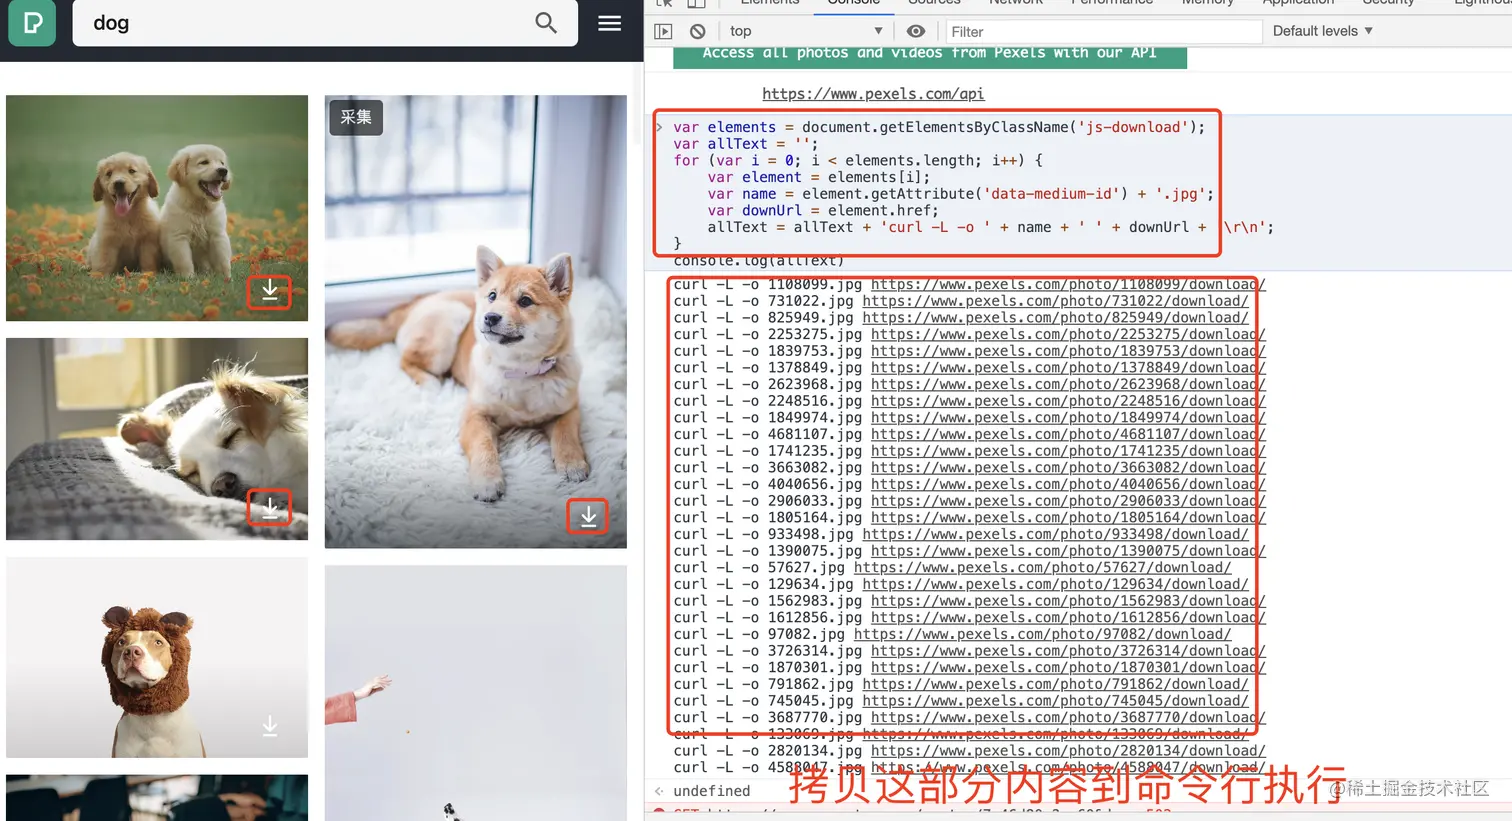
Task: Click the 'curl -L -o 2820134.jpg' output text
Action: 767,750
